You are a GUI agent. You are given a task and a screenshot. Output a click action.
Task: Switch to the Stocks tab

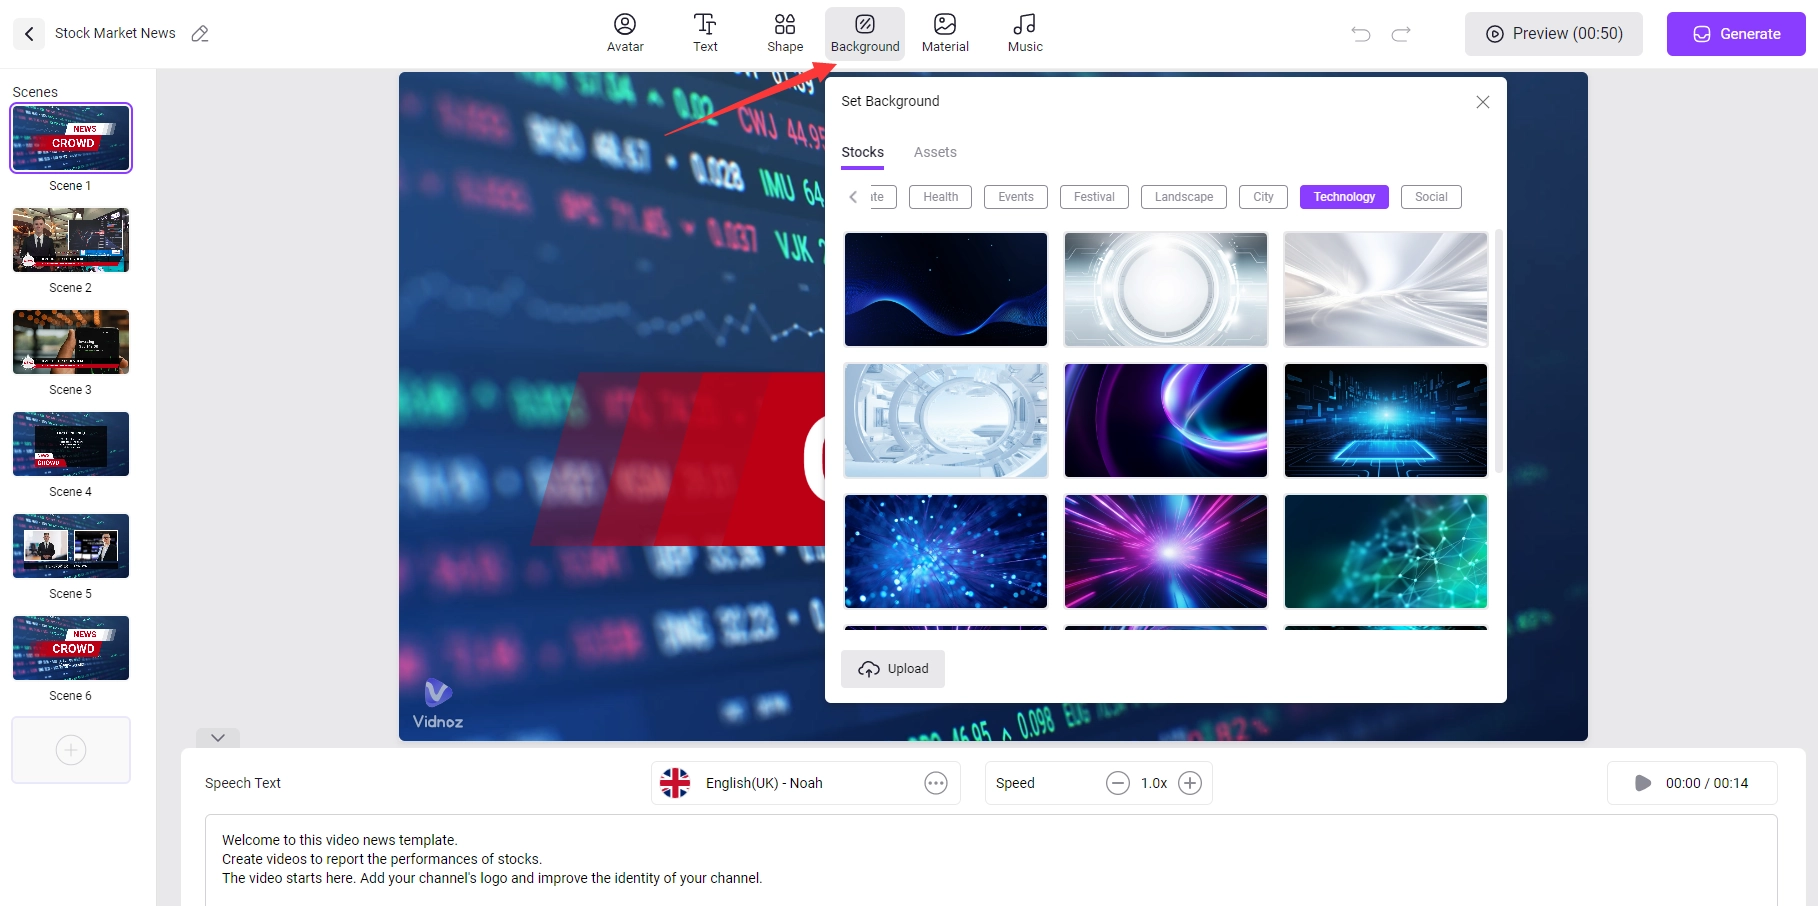tap(862, 152)
